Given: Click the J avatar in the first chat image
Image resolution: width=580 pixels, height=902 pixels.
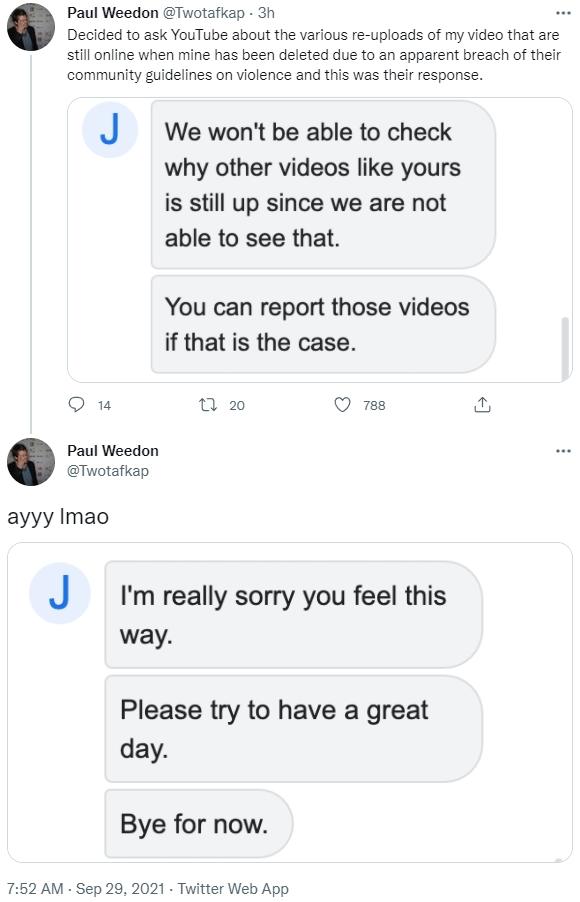Looking at the screenshot, I should click(x=110, y=129).
